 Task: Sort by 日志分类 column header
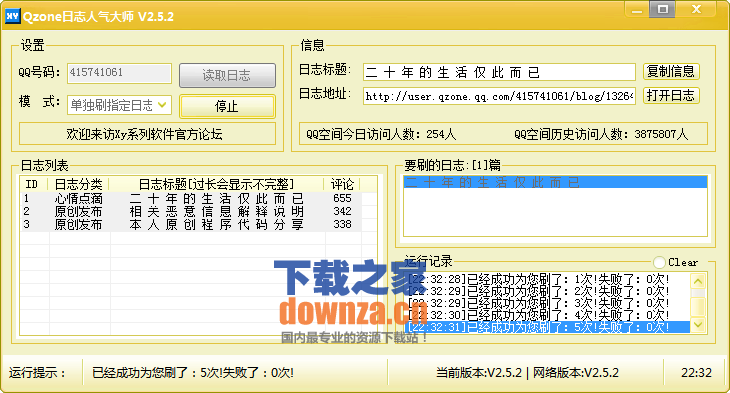(79, 184)
